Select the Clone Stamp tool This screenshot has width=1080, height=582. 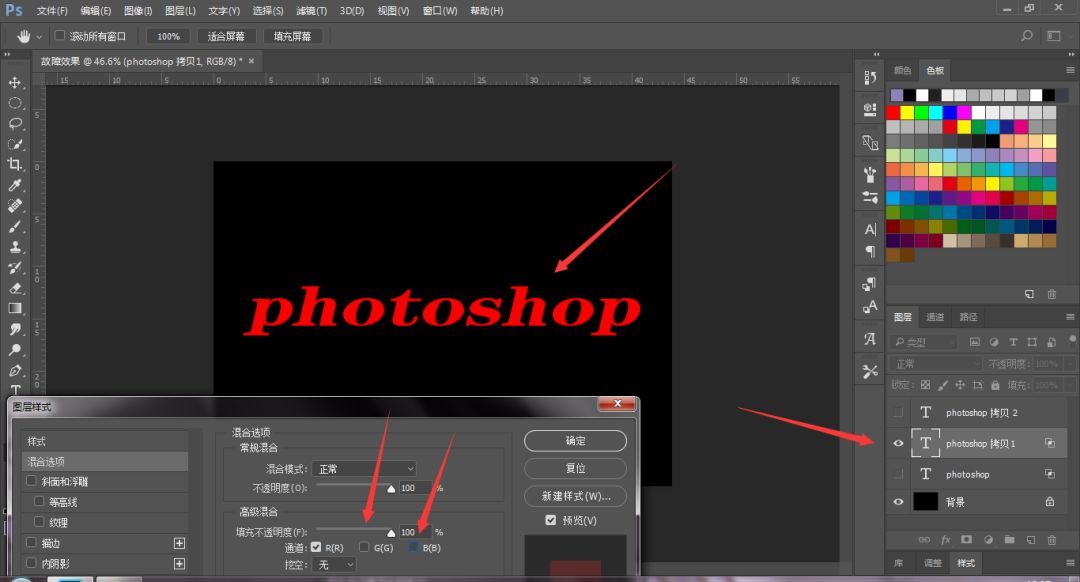tap(14, 247)
